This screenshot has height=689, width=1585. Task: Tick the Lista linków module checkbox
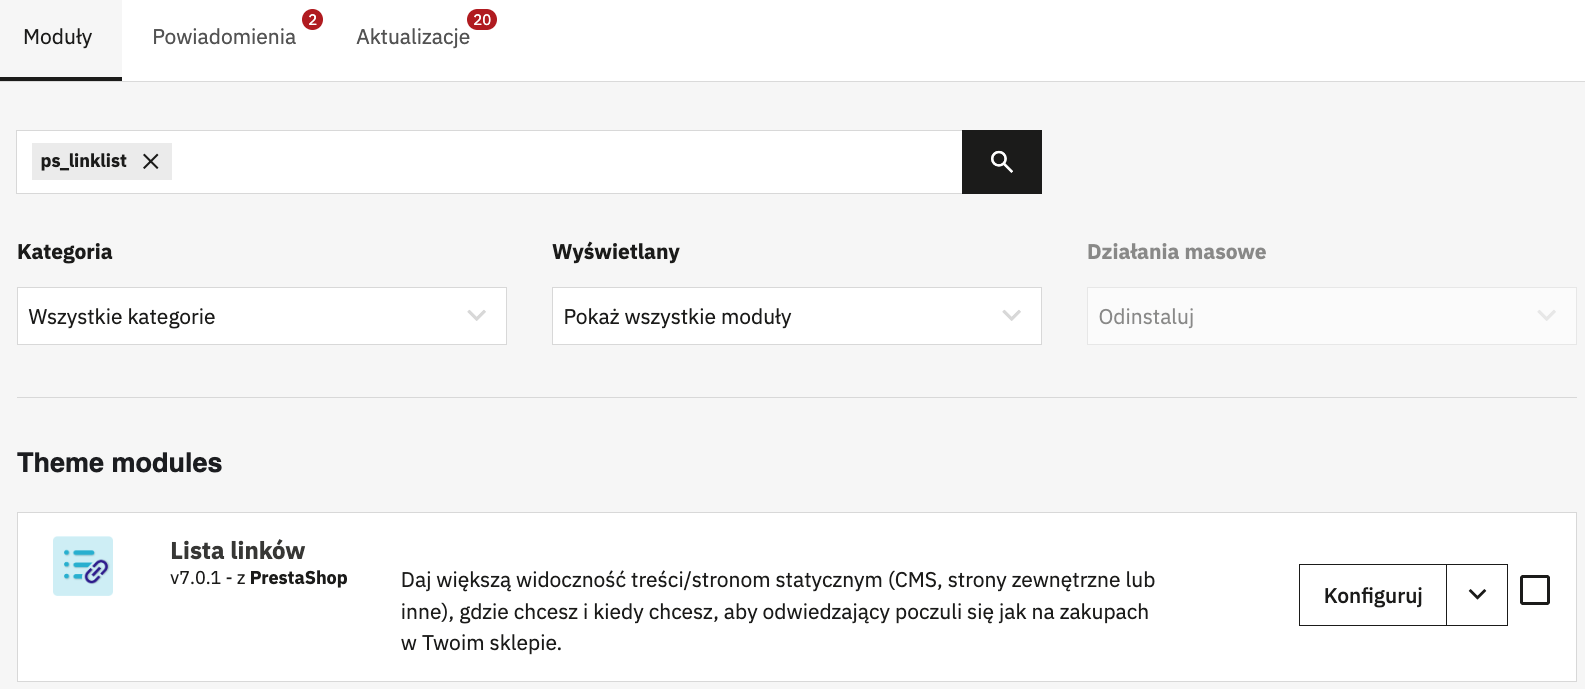pyautogui.click(x=1535, y=590)
